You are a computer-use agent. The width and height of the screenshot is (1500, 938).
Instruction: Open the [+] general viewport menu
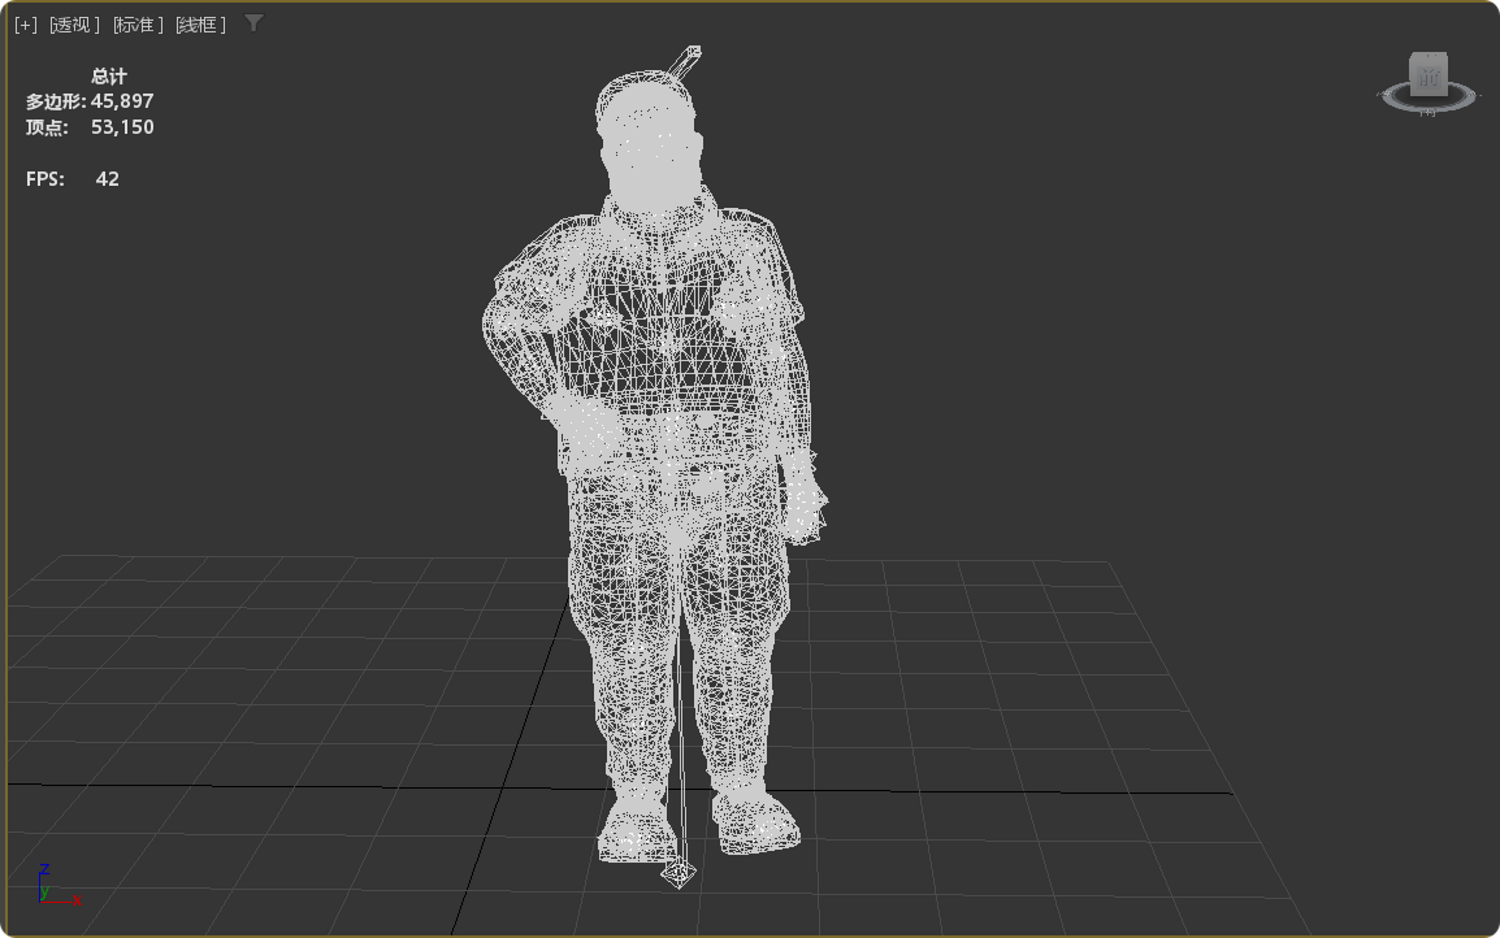[x=26, y=25]
